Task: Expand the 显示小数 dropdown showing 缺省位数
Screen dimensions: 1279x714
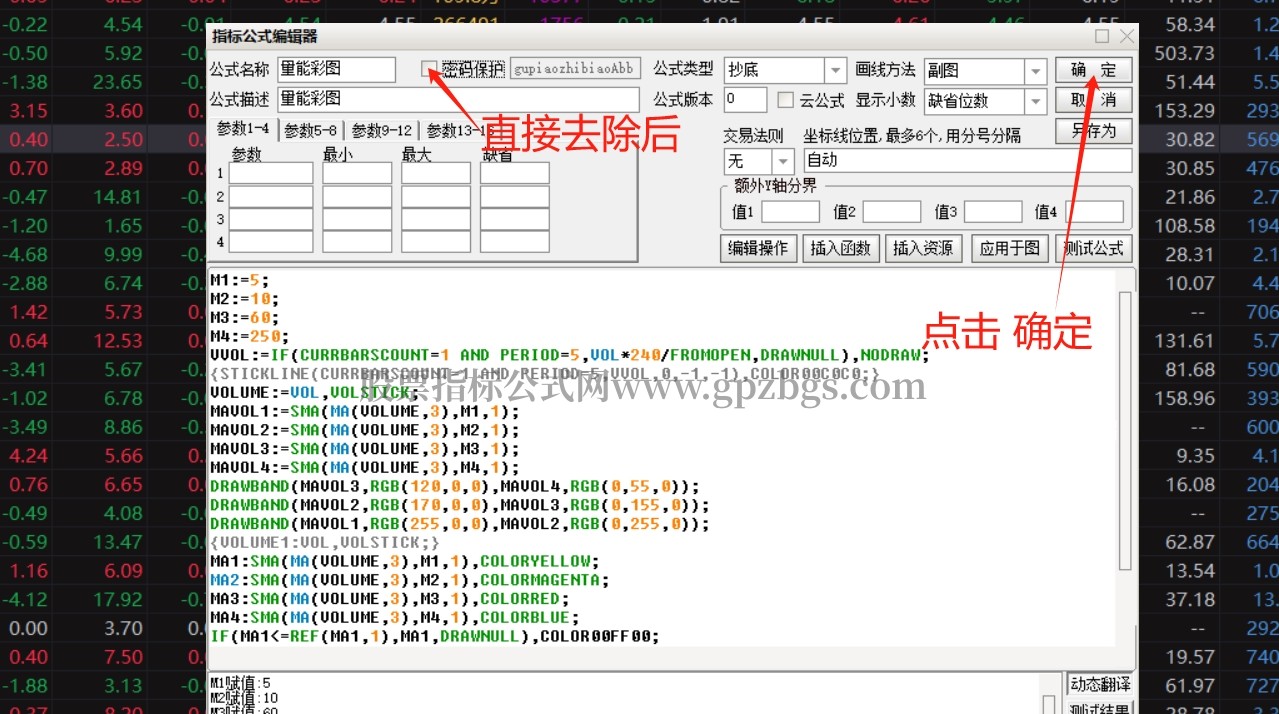Action: click(x=1037, y=101)
